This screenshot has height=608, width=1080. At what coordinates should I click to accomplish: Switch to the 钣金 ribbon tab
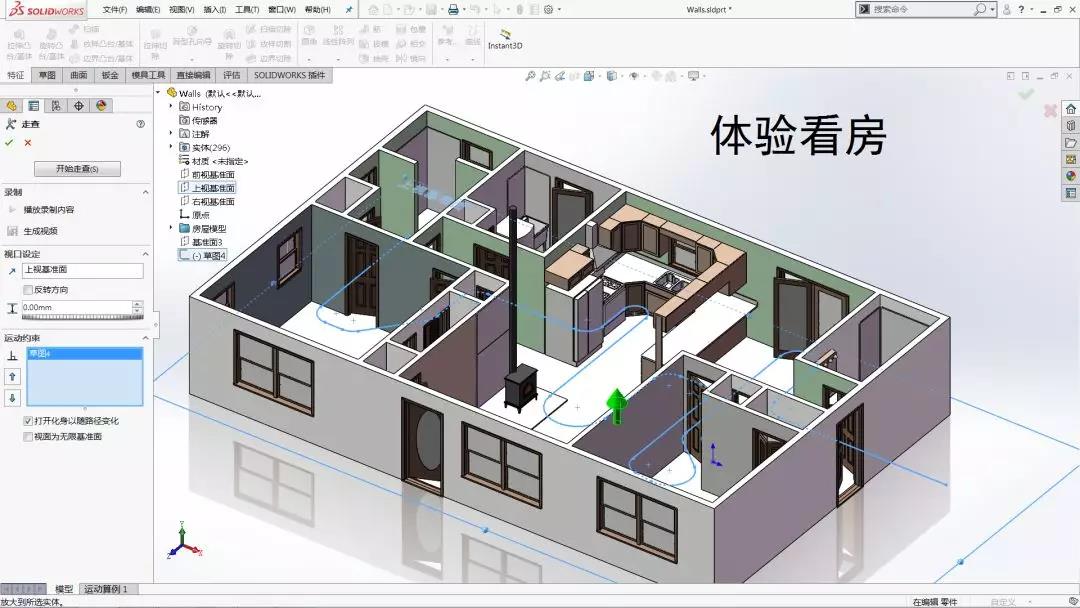pos(112,75)
